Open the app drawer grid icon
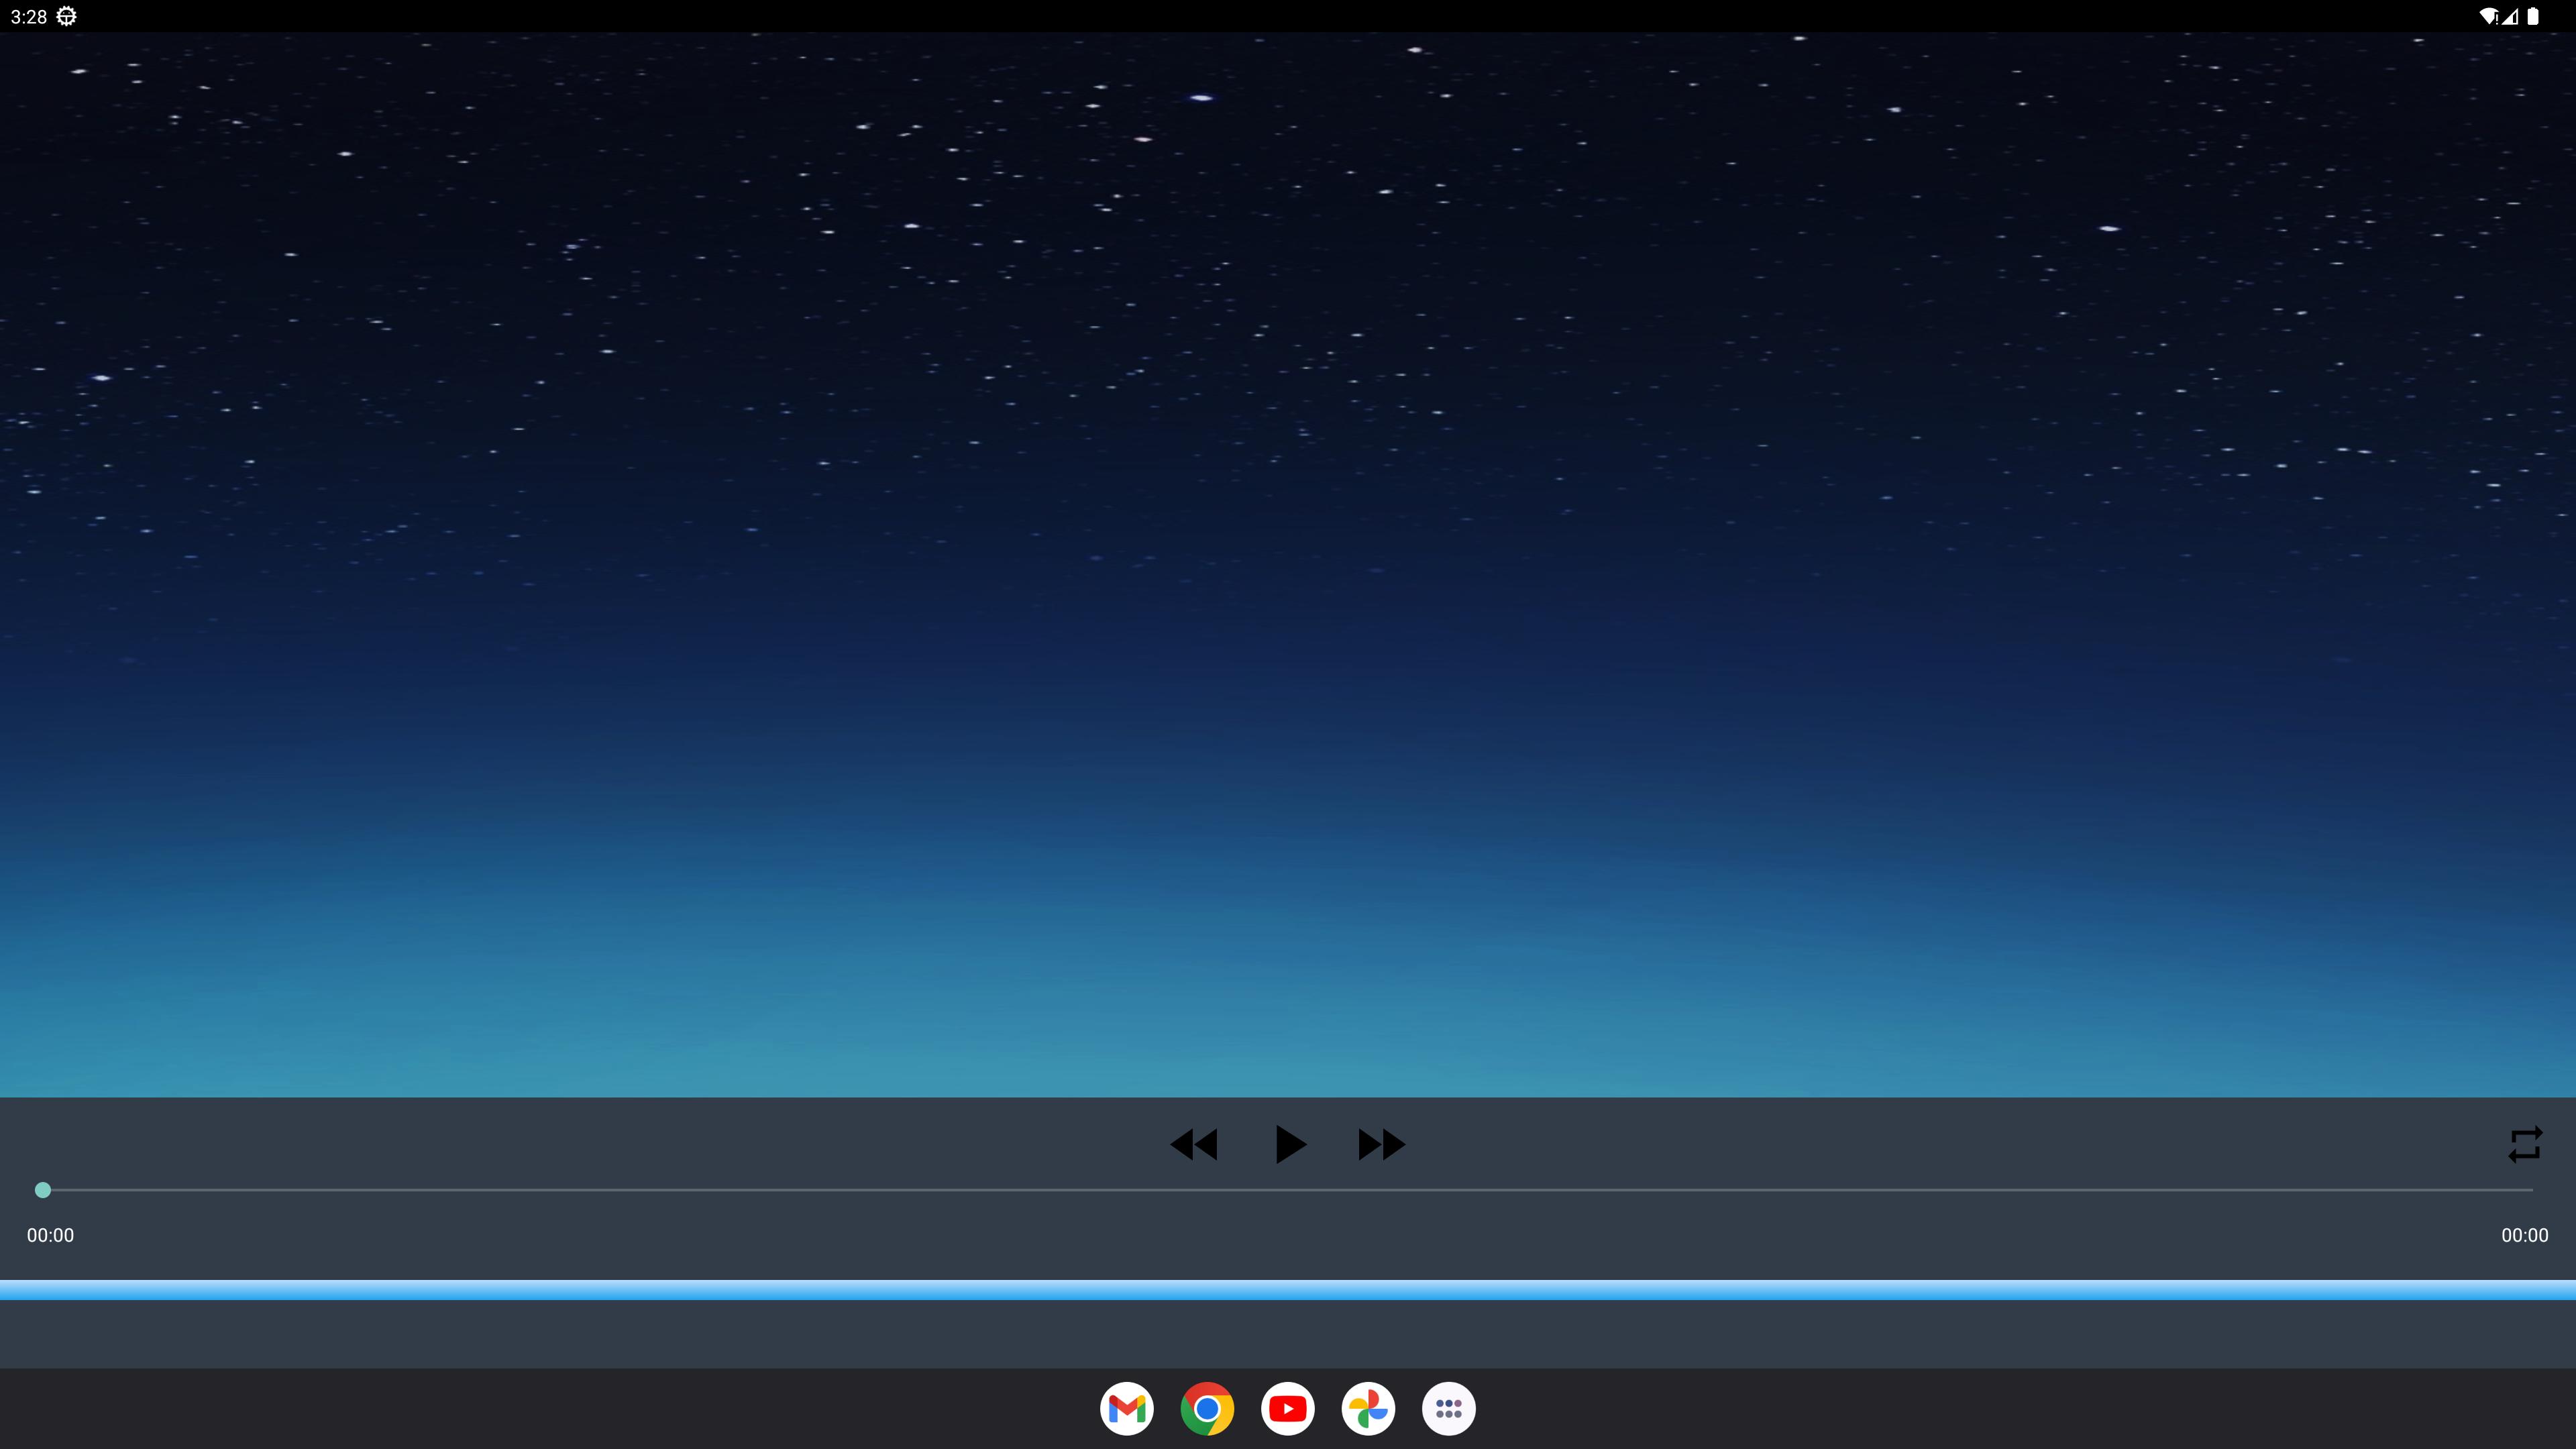2576x1449 pixels. click(1449, 1408)
